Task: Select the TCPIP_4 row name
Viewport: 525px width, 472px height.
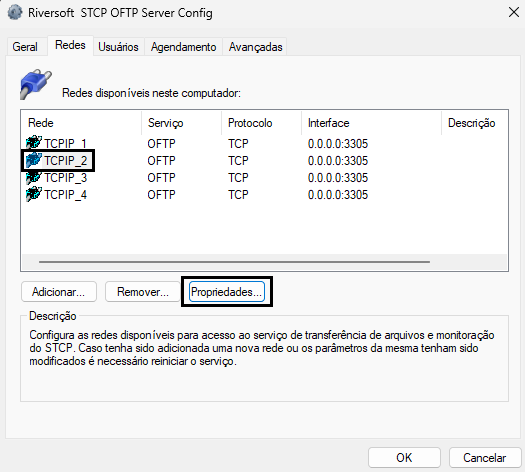Action: pos(65,195)
